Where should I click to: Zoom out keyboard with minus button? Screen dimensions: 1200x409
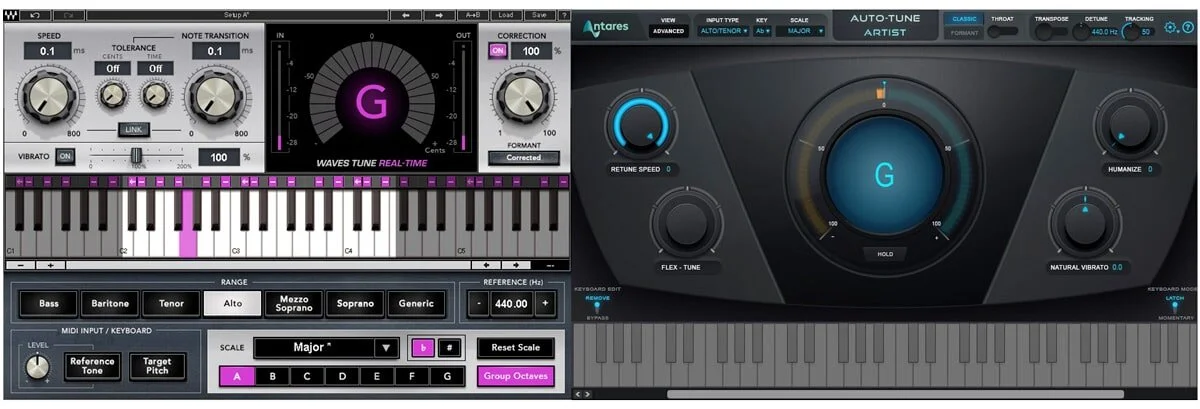(x=21, y=265)
